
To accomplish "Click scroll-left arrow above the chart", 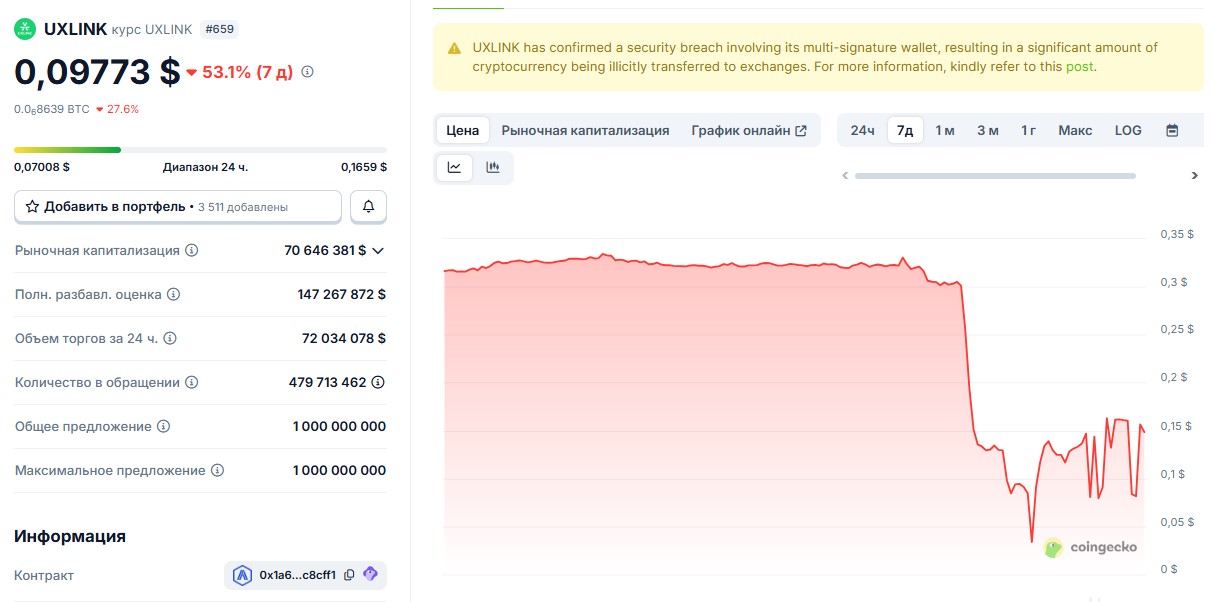I will (x=845, y=176).
